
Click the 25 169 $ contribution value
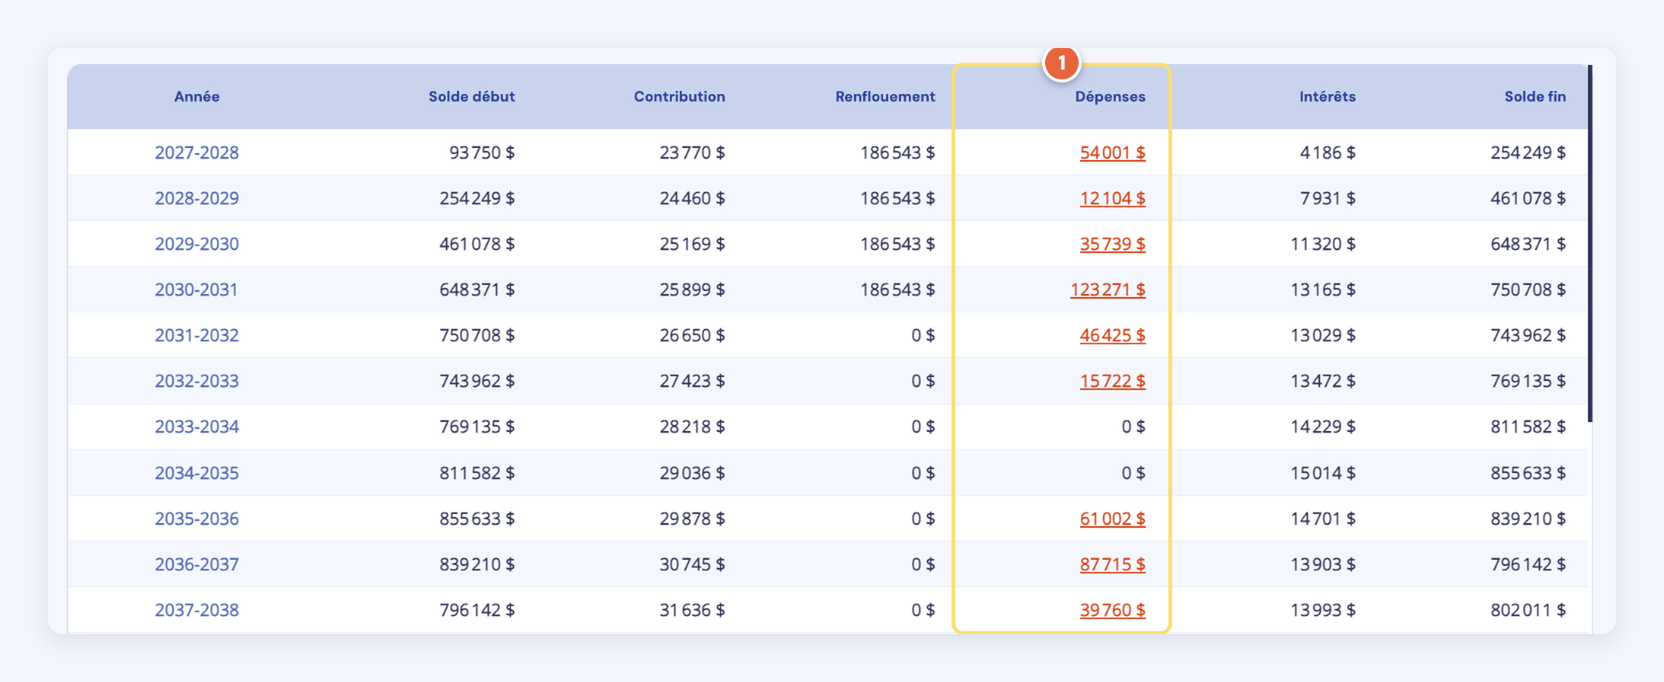pyautogui.click(x=692, y=244)
